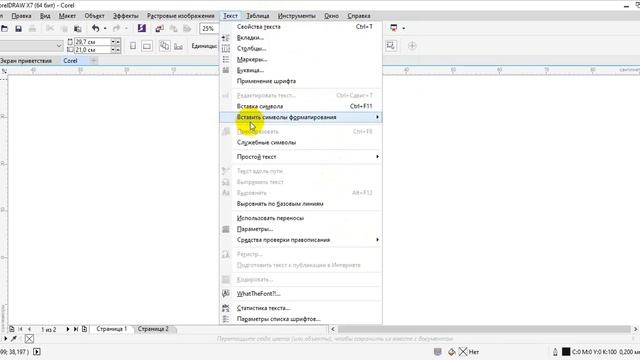Toggle Использовать переносы hyphenation
The width and height of the screenshot is (640, 360).
301,218
